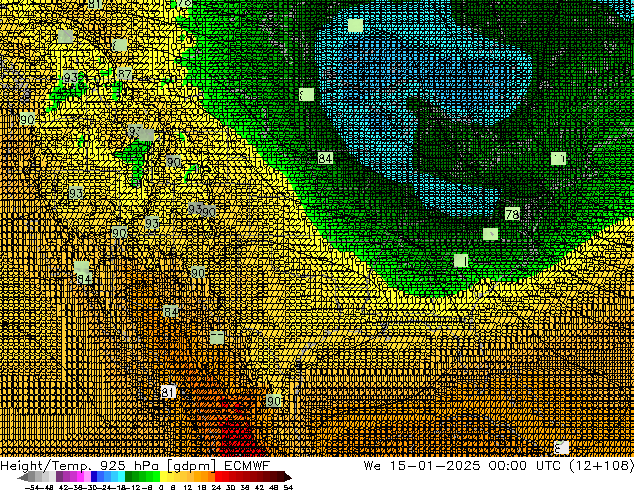The image size is (634, 490).
Task: Click the 'Height/Temp. 925 hPa' chart title
Action: click(x=79, y=466)
